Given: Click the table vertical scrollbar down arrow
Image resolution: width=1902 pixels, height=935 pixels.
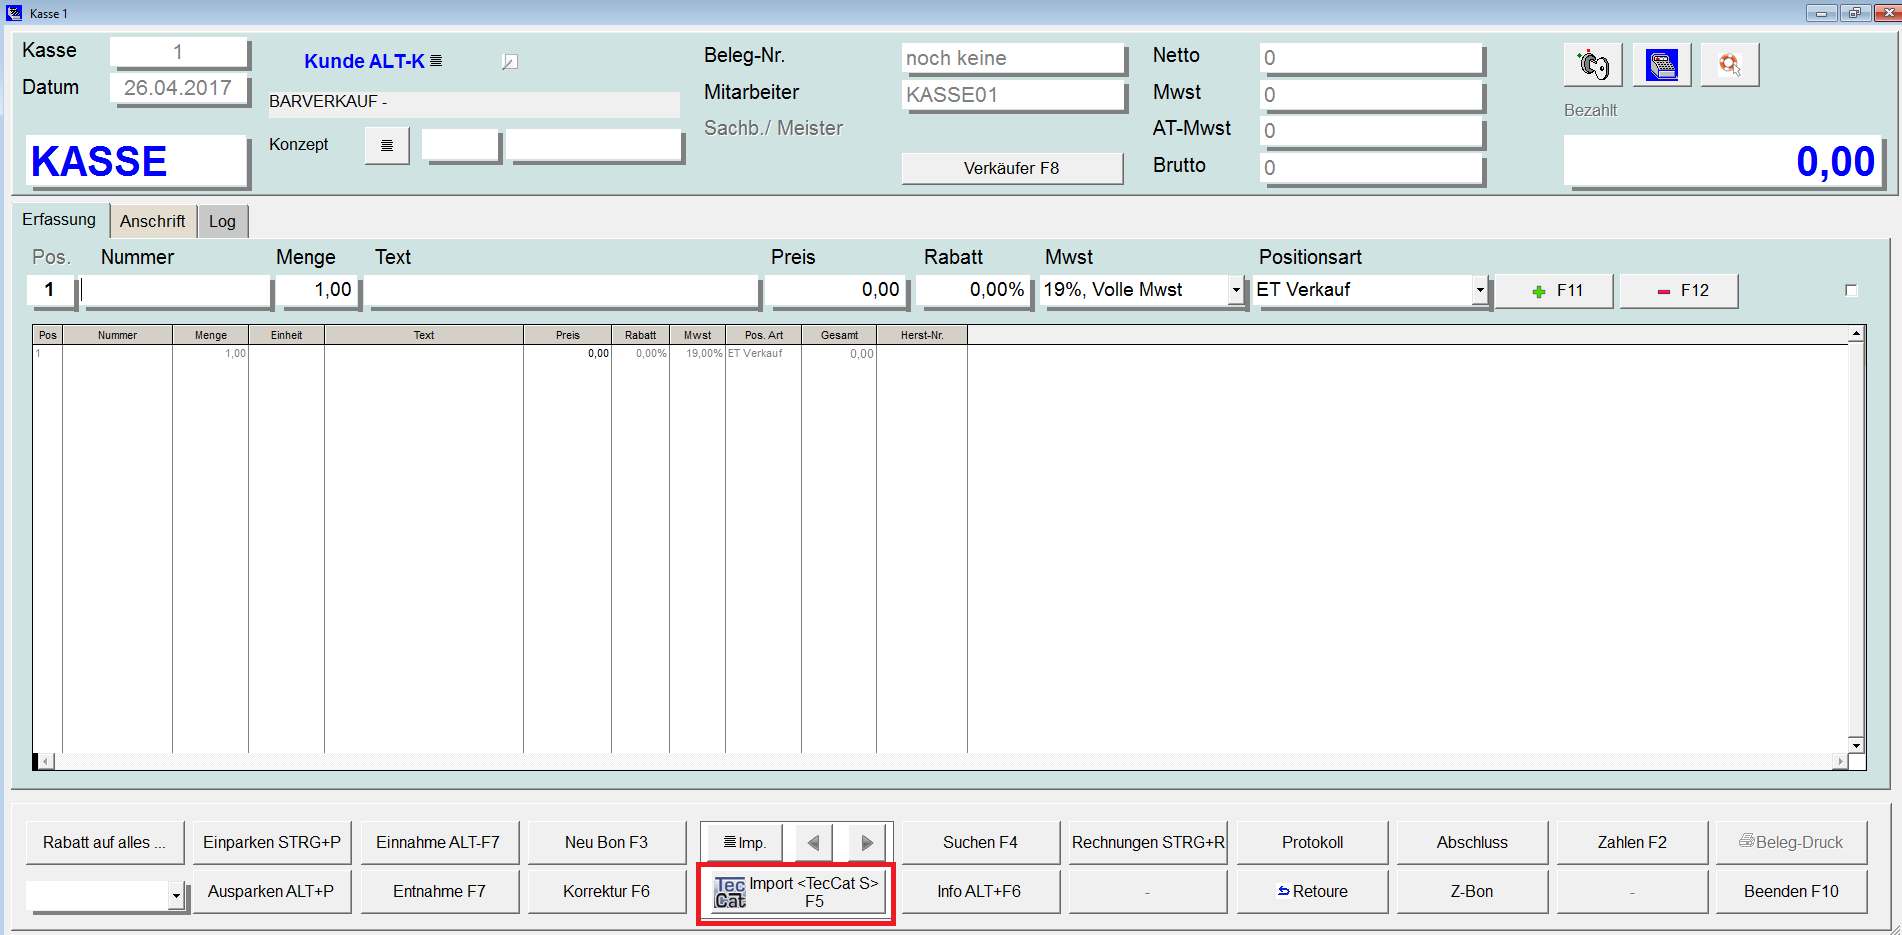Looking at the screenshot, I should 1856,745.
